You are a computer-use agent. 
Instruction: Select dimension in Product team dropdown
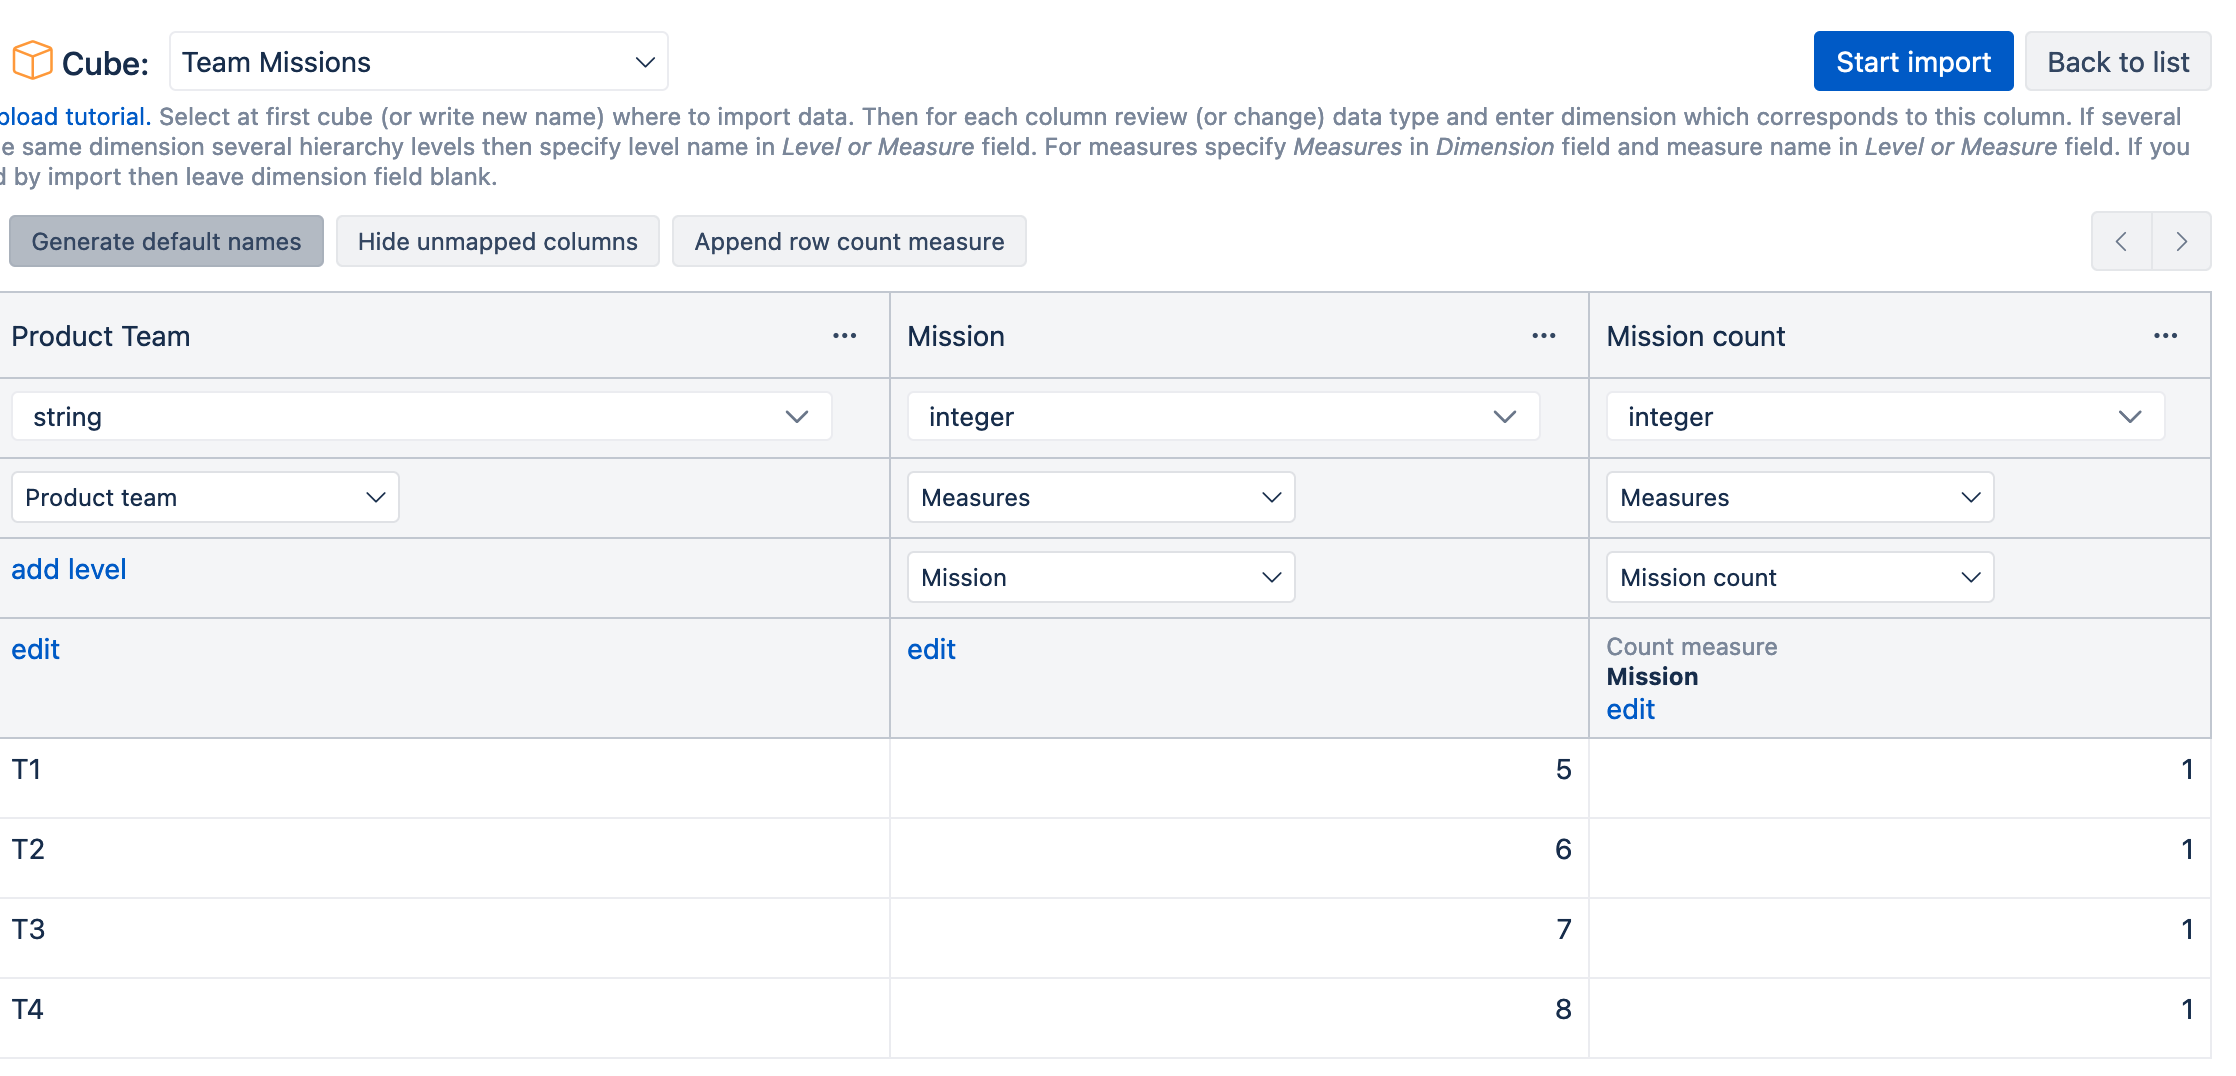point(205,497)
